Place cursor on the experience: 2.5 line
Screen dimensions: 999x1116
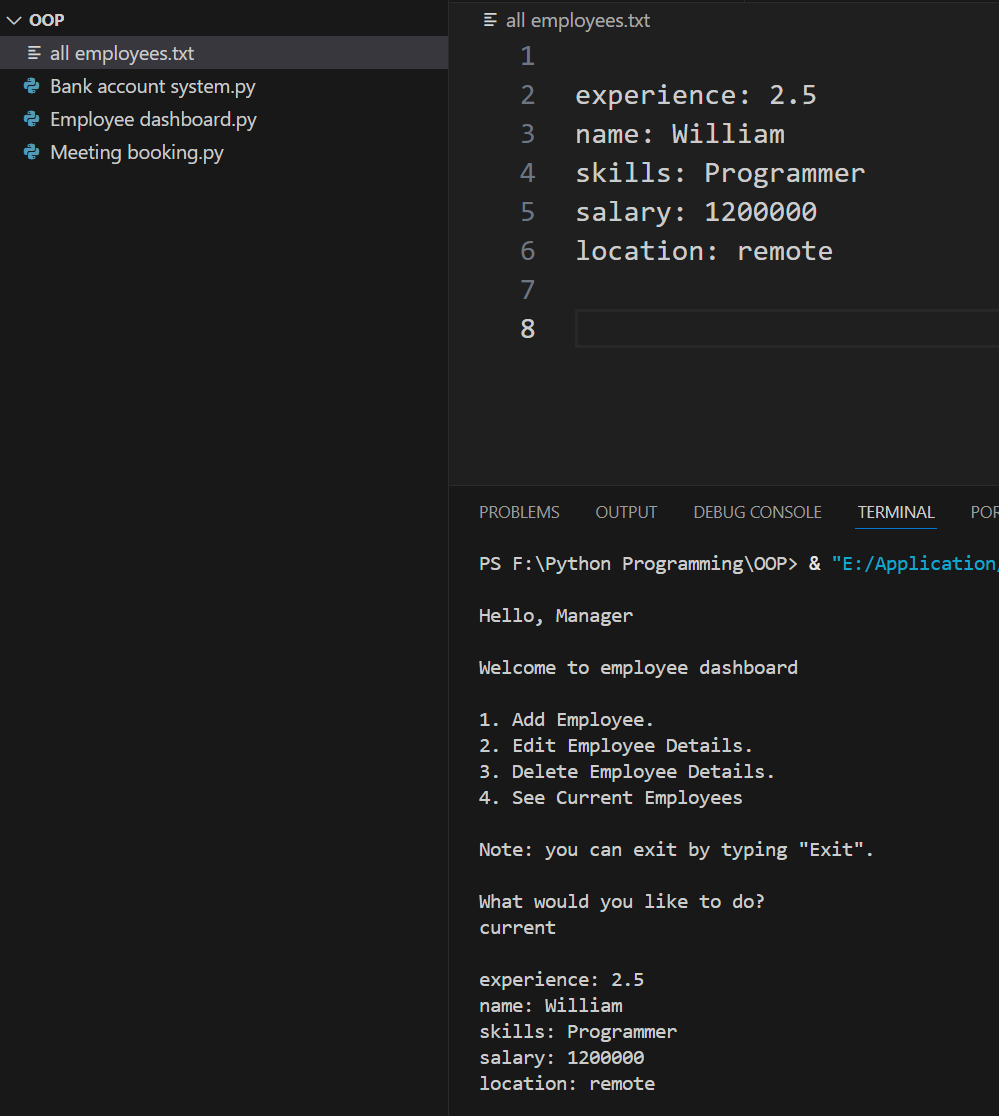coord(695,95)
